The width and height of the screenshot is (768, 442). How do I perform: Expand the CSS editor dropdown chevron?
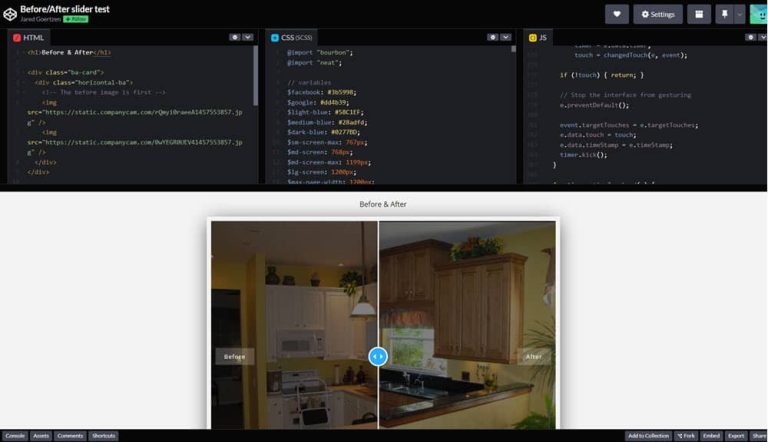505,37
